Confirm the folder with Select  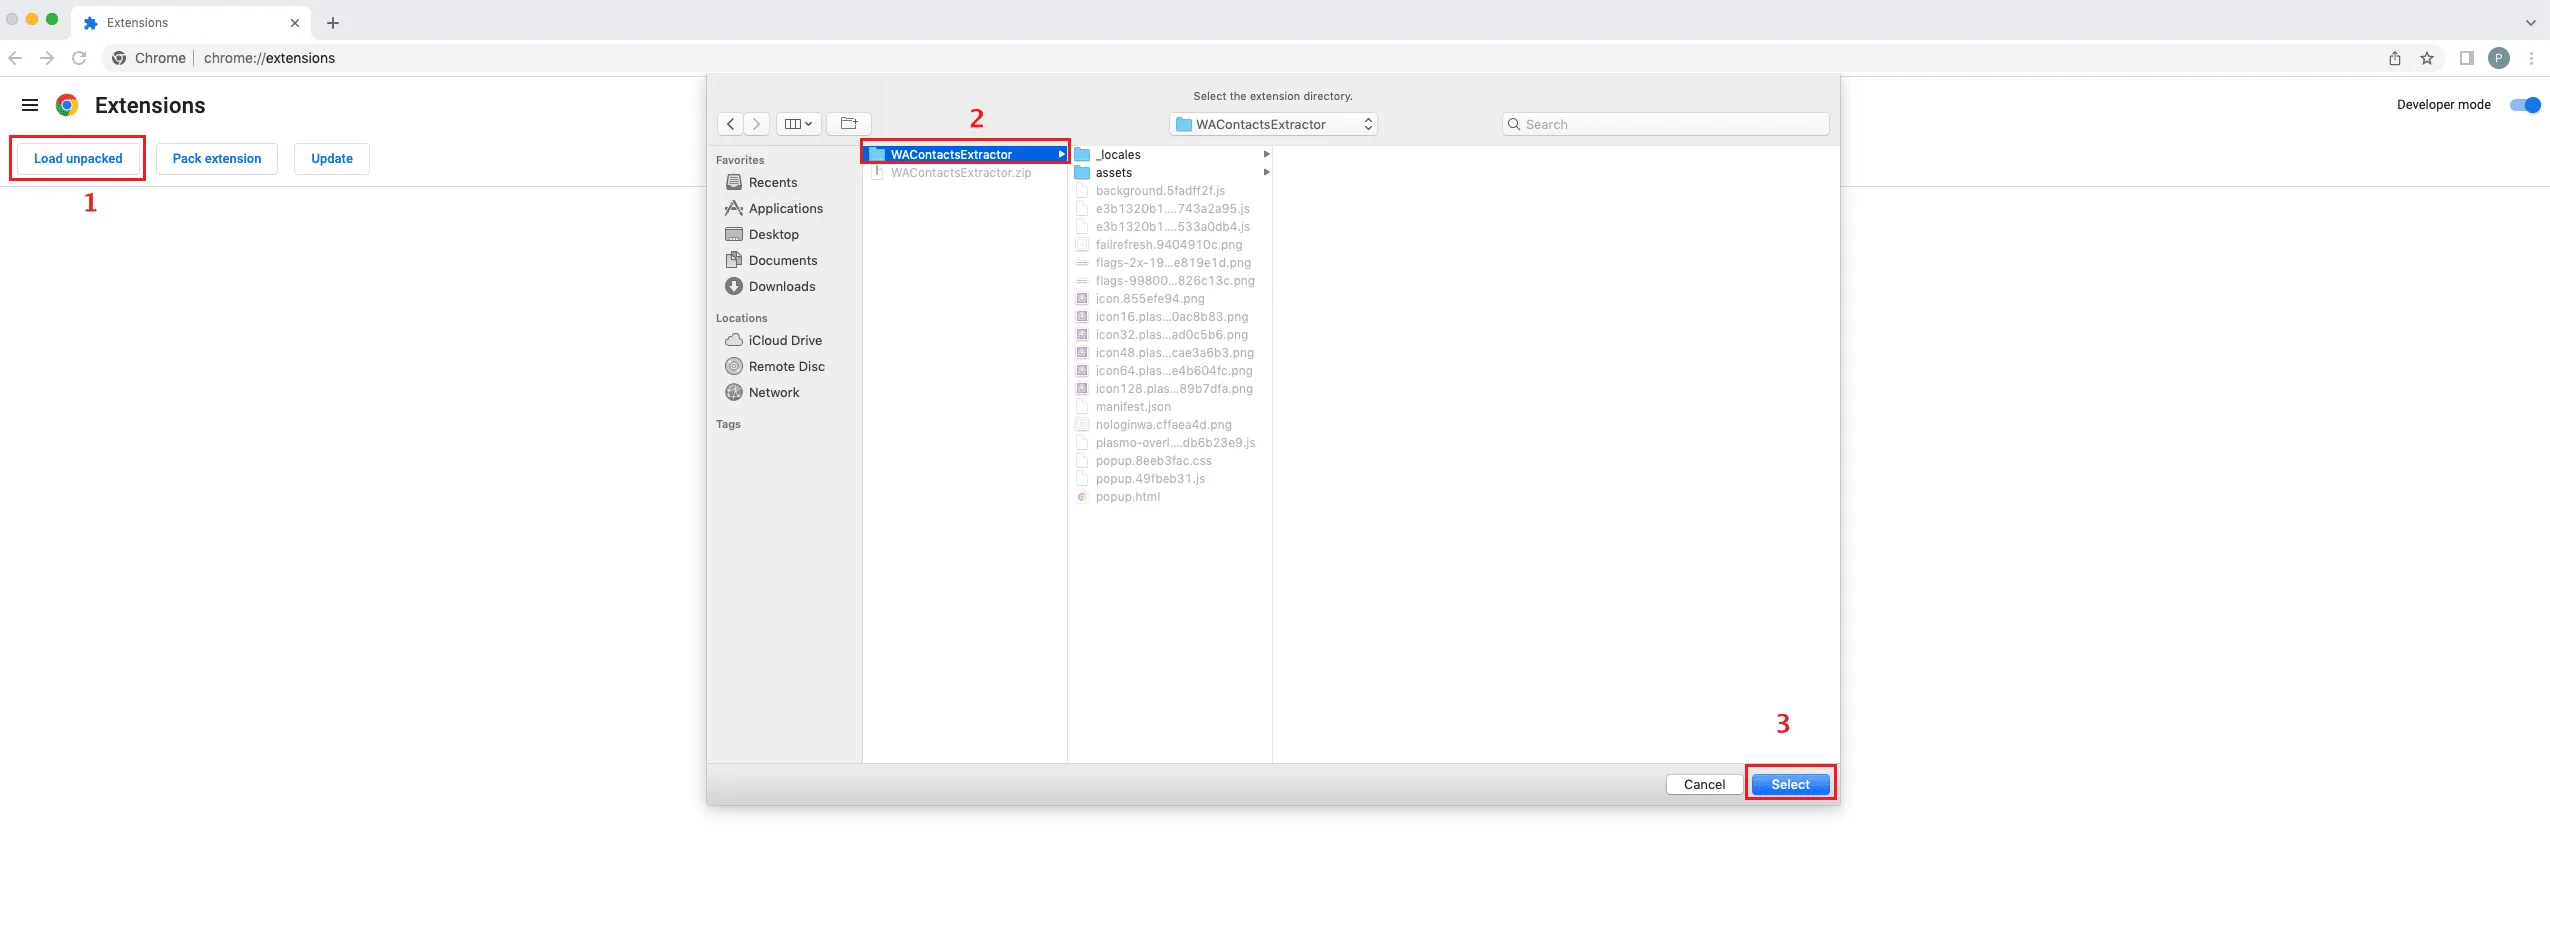[1788, 784]
